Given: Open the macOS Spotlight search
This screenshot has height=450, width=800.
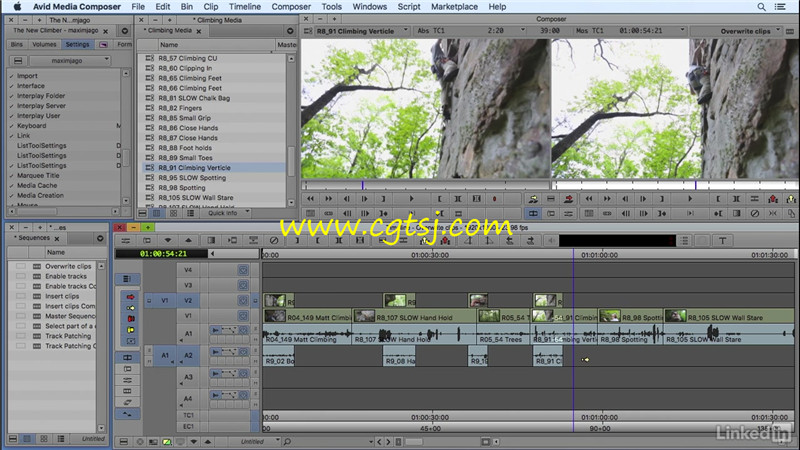Looking at the screenshot, I should (761, 7).
